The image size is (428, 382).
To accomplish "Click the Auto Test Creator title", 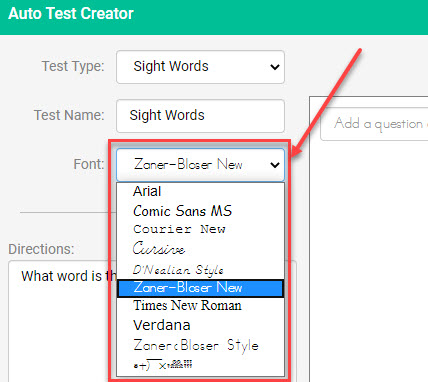I will pyautogui.click(x=71, y=14).
